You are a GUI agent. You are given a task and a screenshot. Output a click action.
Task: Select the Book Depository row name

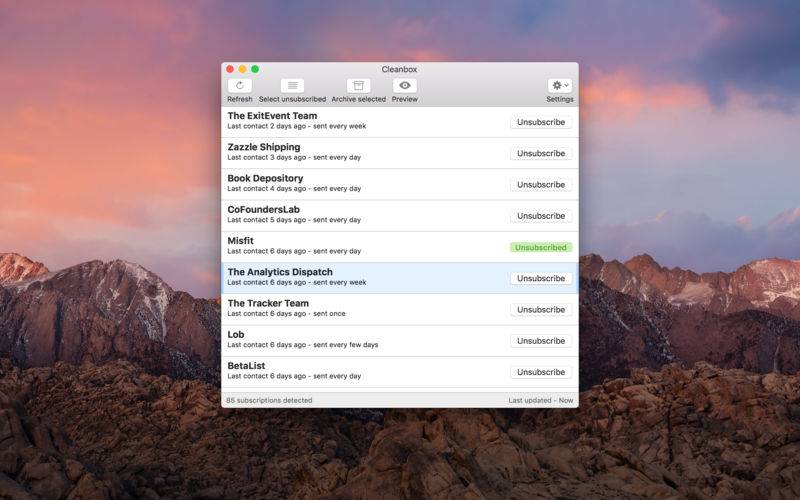[265, 178]
